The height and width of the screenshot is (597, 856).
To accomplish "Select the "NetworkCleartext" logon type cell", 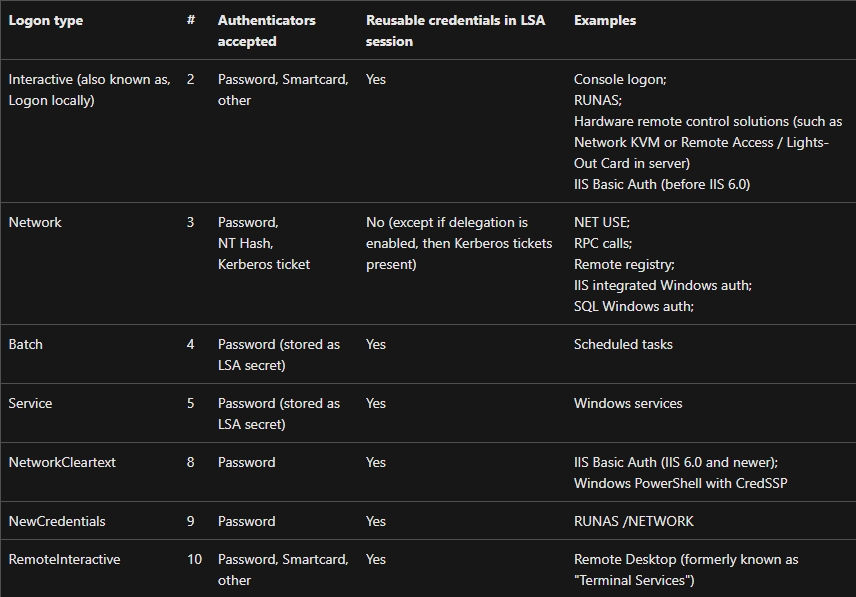I will point(62,462).
